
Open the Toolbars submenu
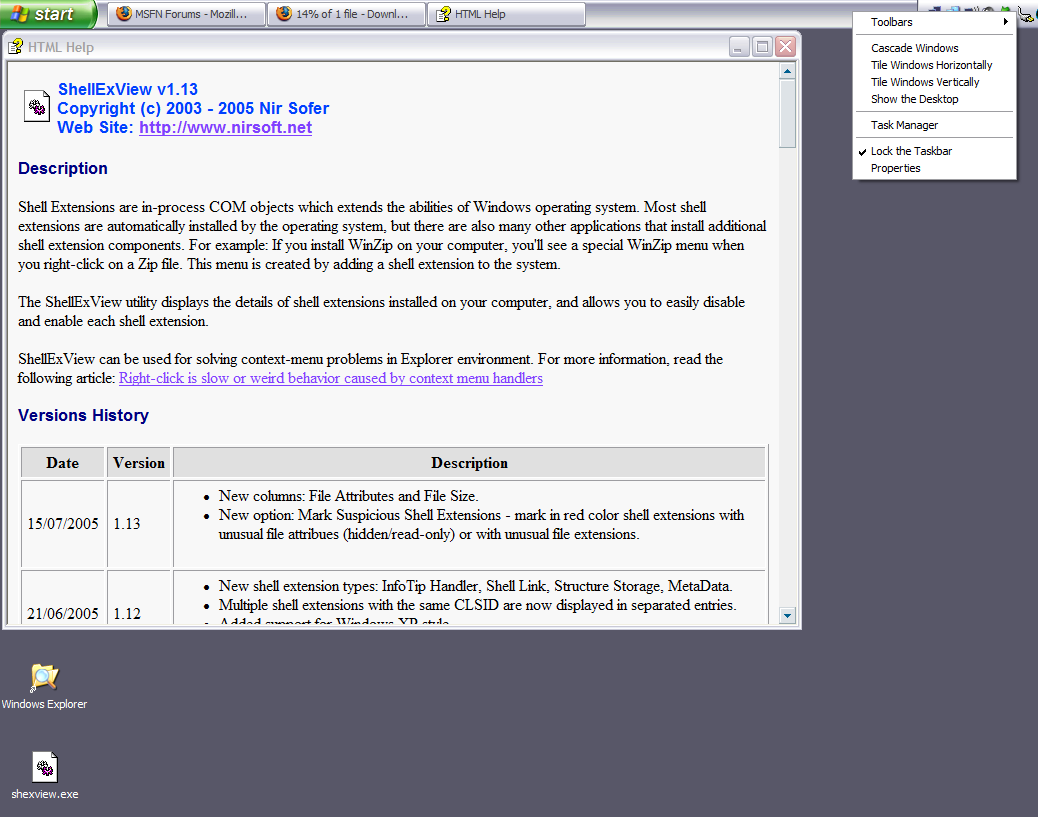click(935, 22)
